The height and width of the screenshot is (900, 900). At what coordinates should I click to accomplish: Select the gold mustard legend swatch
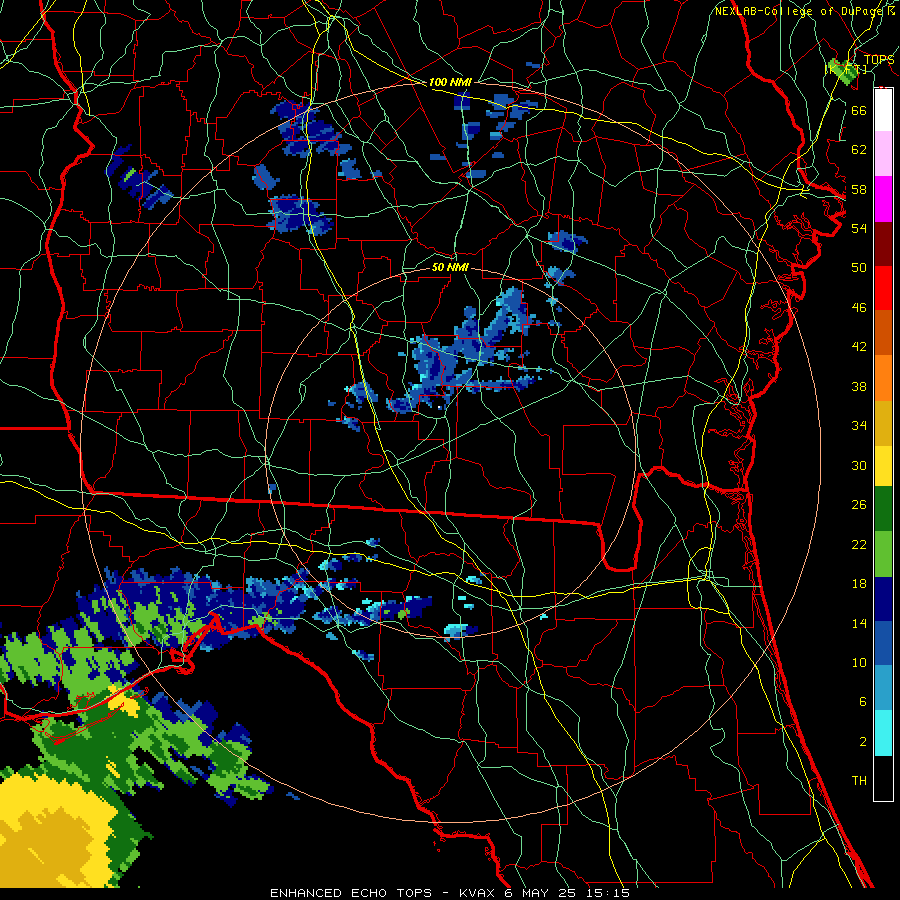point(883,423)
